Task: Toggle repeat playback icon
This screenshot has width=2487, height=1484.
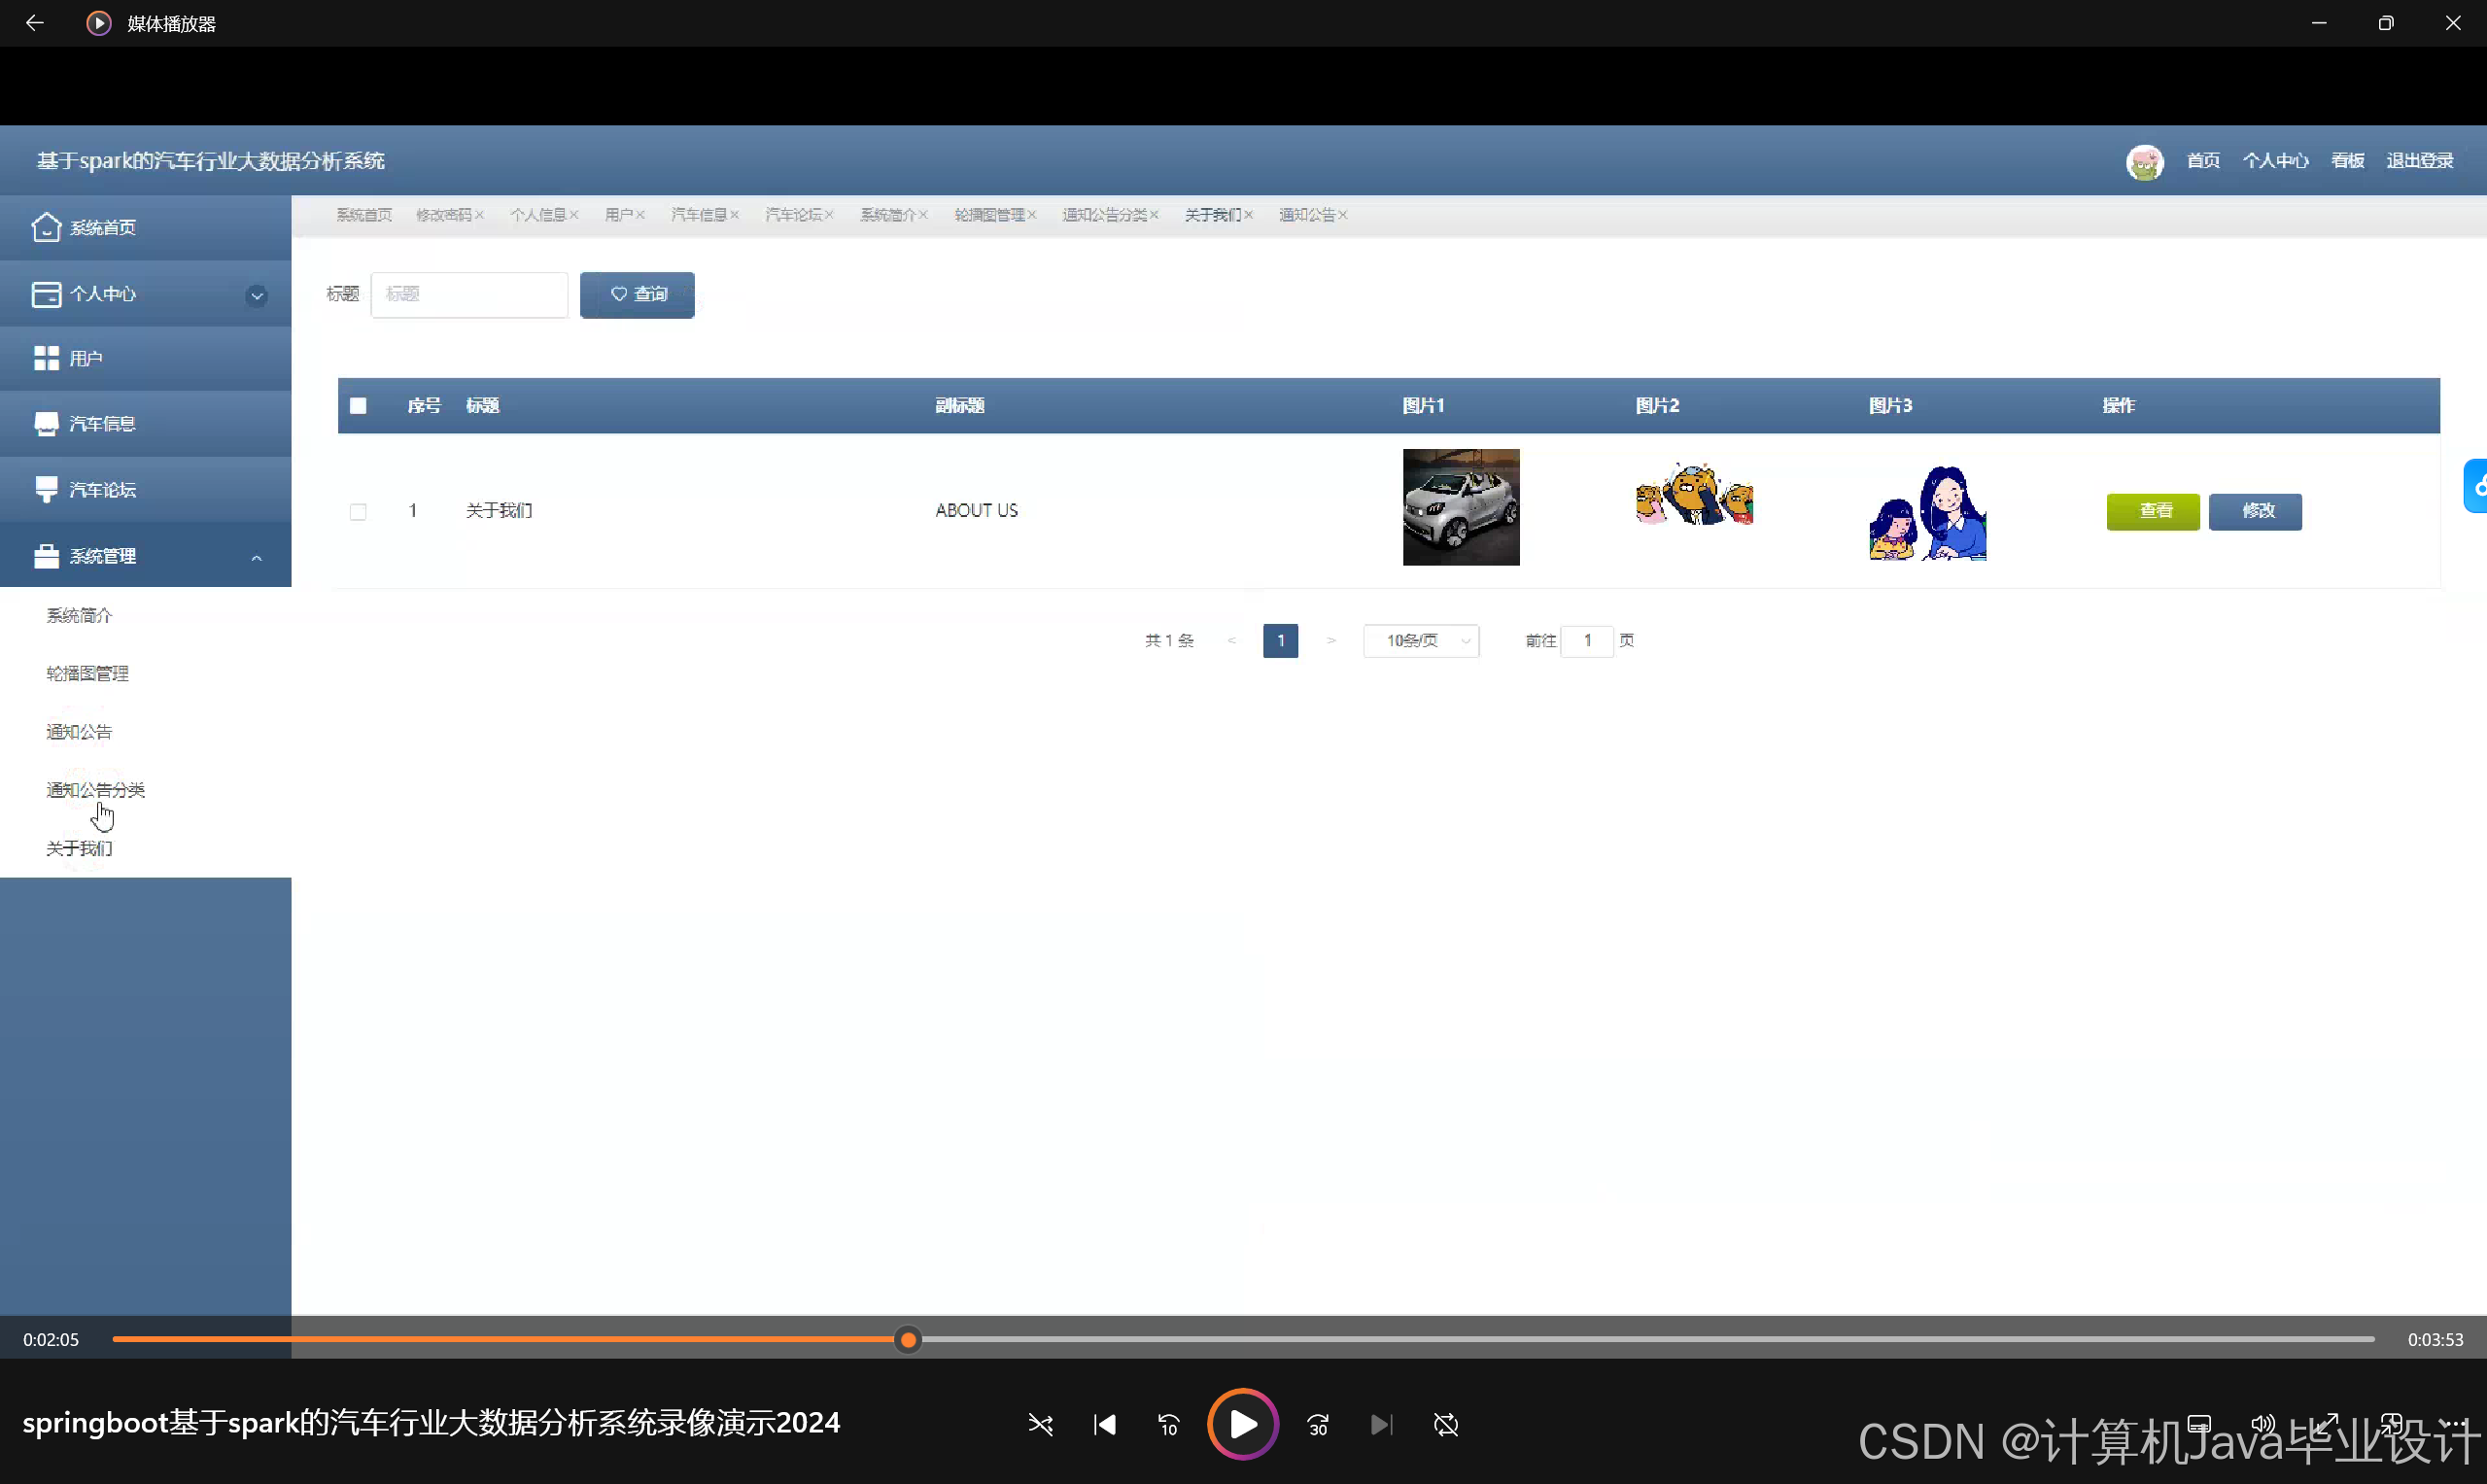Action: point(1445,1424)
